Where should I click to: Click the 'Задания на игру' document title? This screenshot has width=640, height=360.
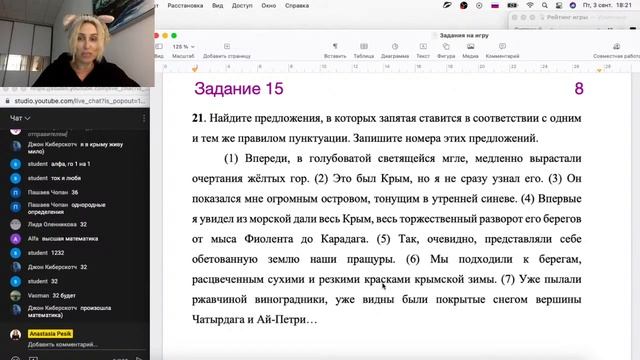[464, 36]
